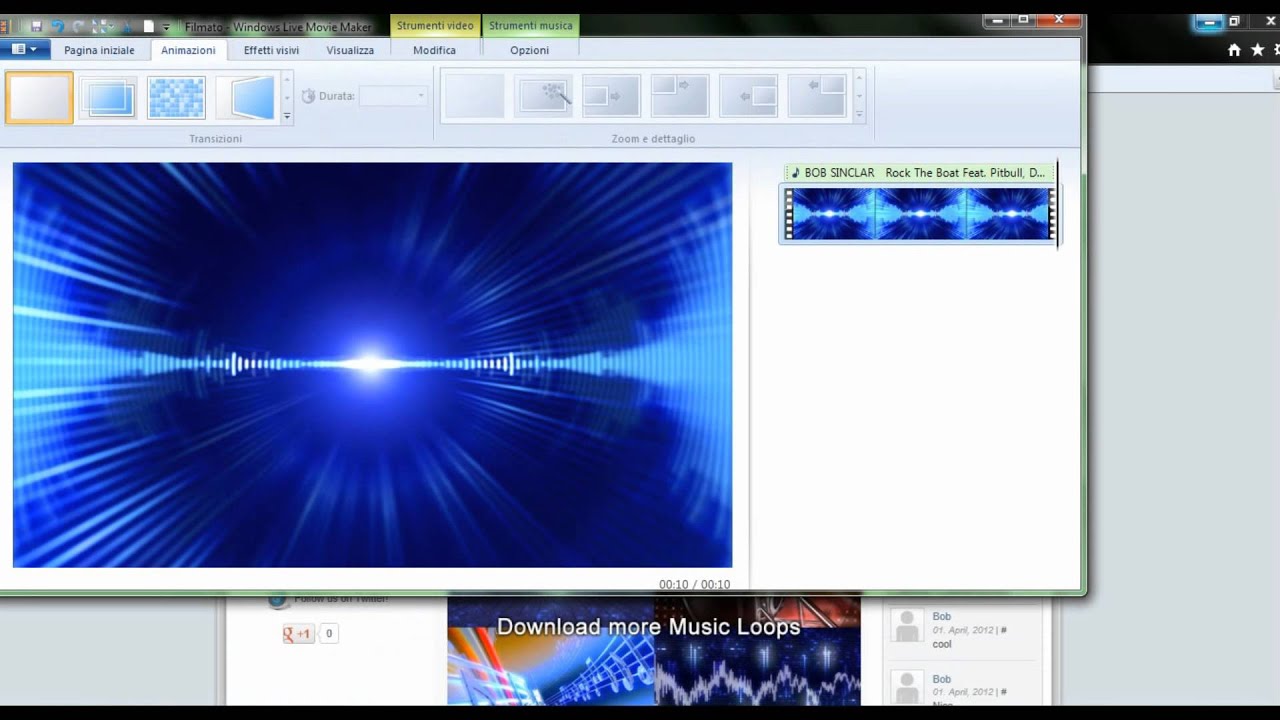Click the new document quick access icon
Screen dimensions: 1280x720
pyautogui.click(x=149, y=27)
